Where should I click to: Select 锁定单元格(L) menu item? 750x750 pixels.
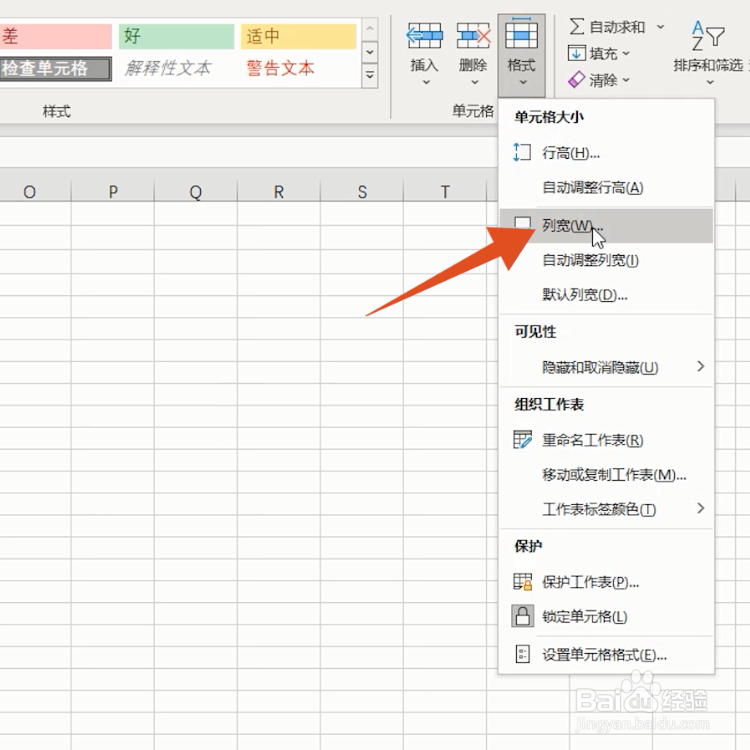(x=606, y=617)
